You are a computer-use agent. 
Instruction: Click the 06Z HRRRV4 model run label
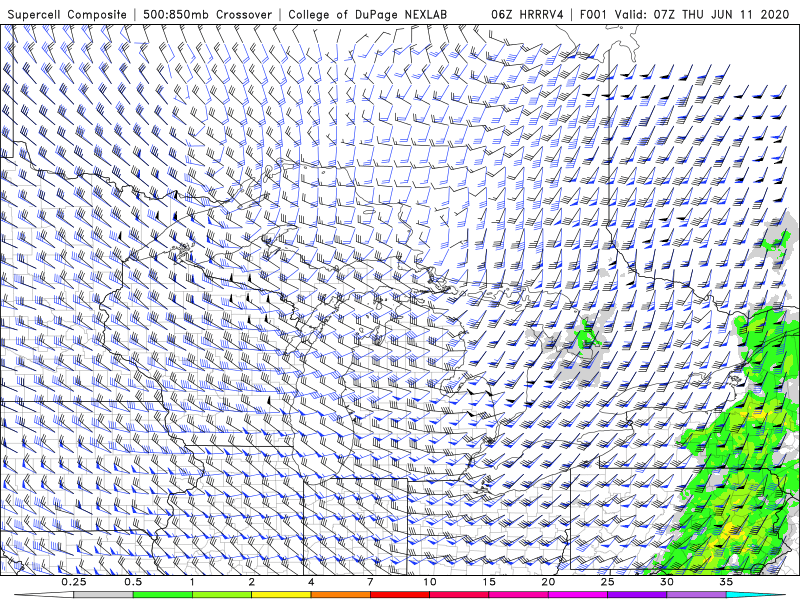(528, 14)
